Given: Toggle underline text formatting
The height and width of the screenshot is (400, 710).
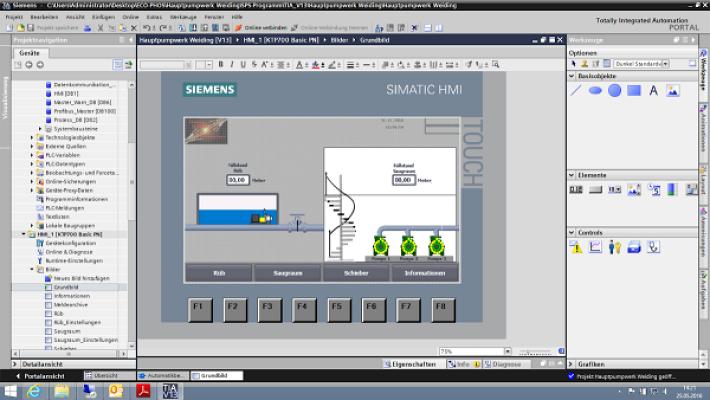Looking at the screenshot, I should coord(243,65).
